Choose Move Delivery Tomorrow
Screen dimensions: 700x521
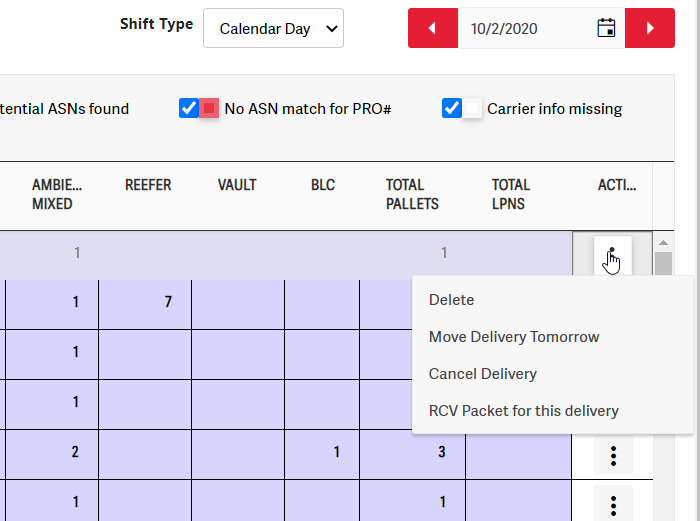pyautogui.click(x=514, y=337)
